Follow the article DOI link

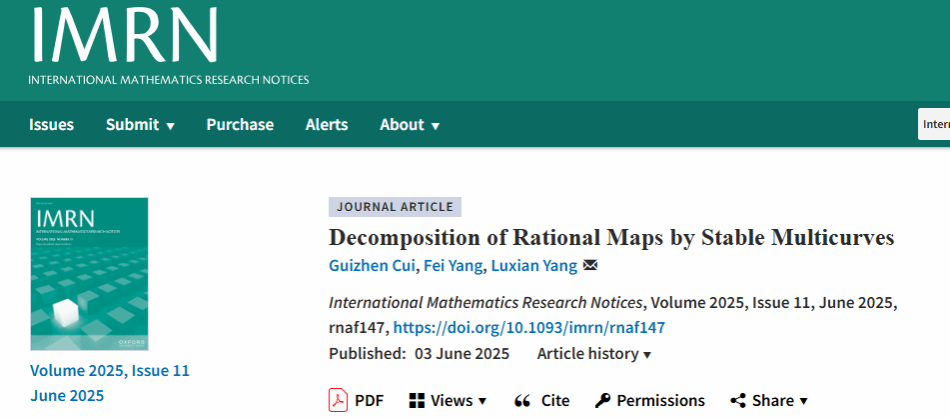click(529, 327)
